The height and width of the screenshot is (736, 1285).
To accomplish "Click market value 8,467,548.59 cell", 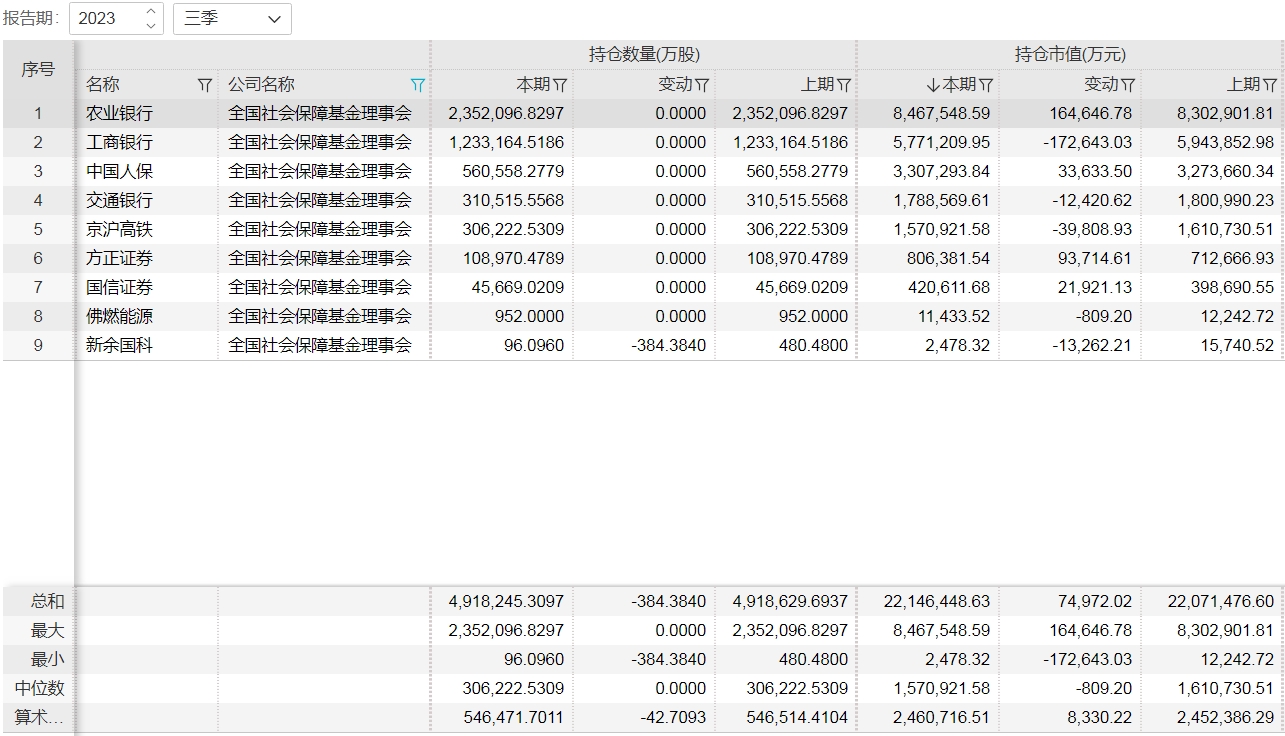I will (x=941, y=114).
